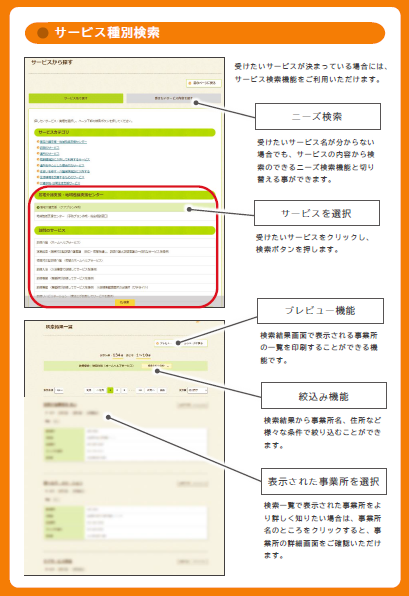
Task: Open the display count dropdown in the results toolbar
Action: [x=59, y=390]
